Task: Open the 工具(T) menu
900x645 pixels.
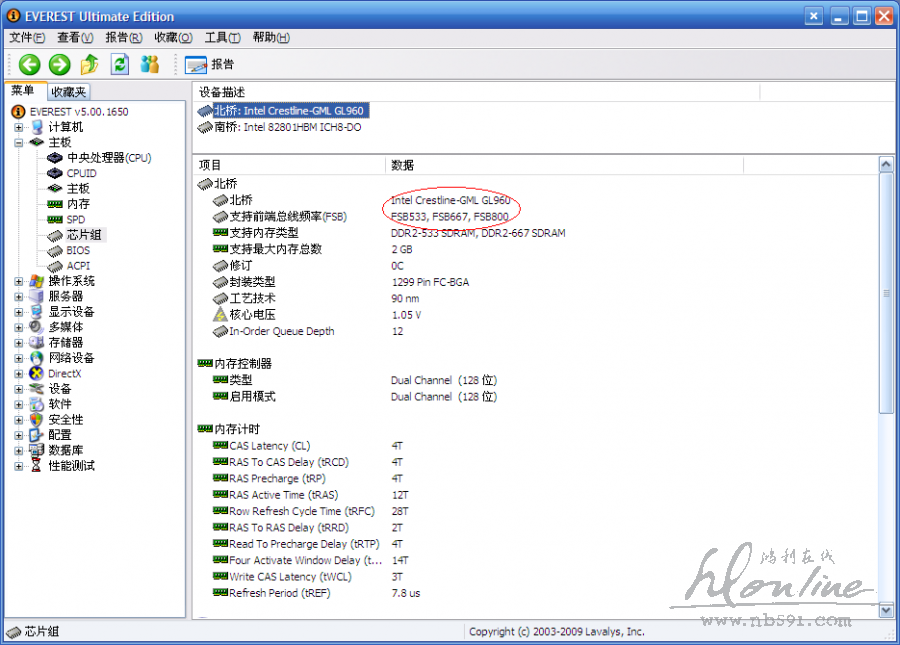Action: pos(222,38)
